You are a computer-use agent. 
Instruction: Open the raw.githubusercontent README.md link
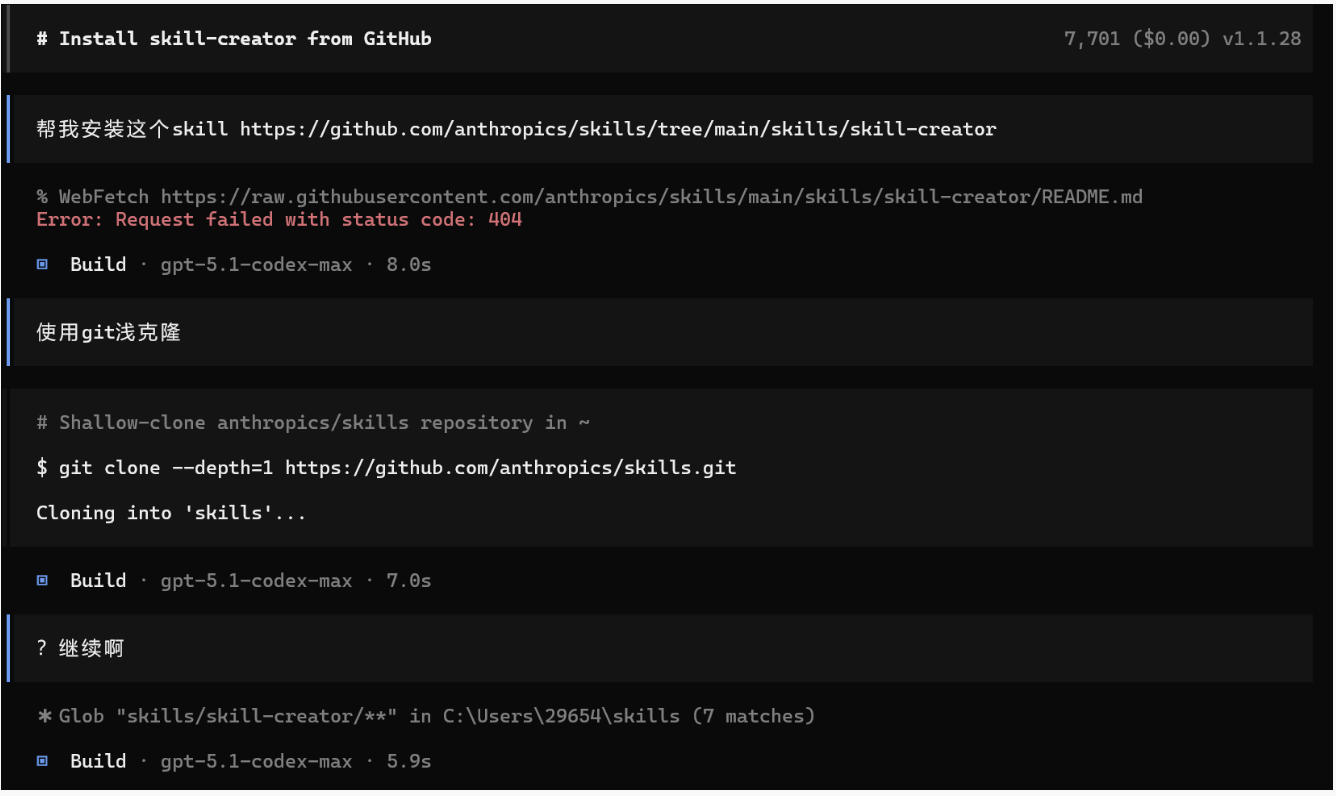pyautogui.click(x=651, y=197)
